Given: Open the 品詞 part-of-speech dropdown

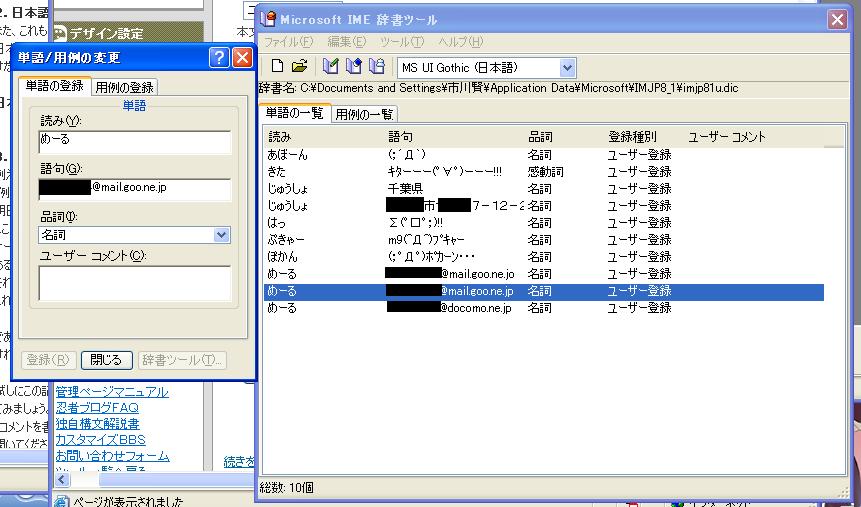Looking at the screenshot, I should point(221,235).
